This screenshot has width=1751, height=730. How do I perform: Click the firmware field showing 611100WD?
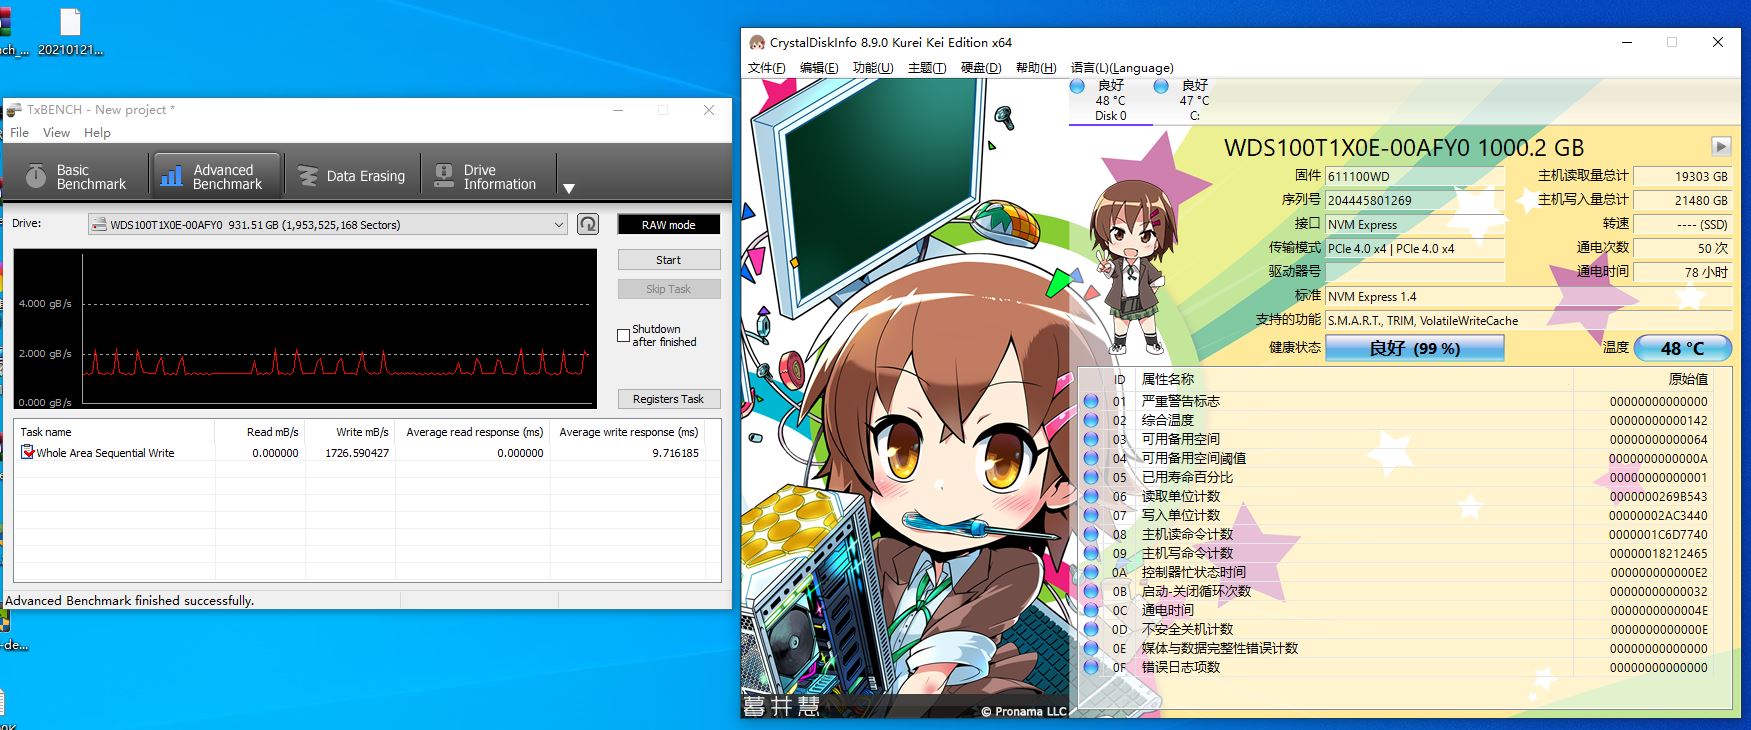[1414, 176]
